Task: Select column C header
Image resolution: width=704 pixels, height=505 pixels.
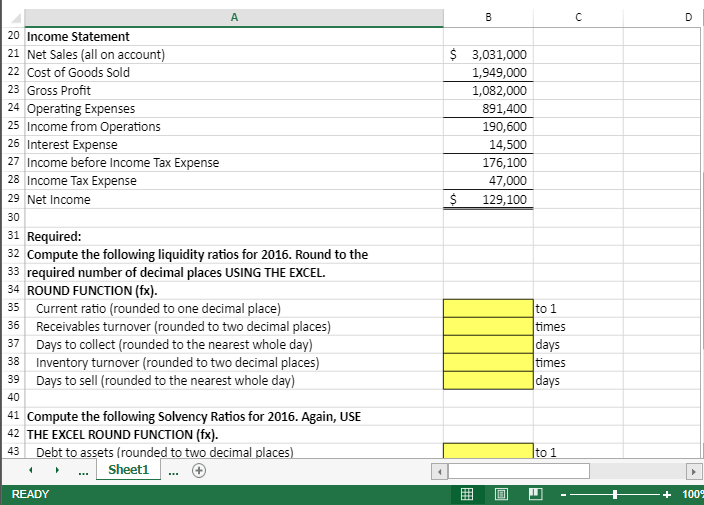Action: (x=578, y=18)
